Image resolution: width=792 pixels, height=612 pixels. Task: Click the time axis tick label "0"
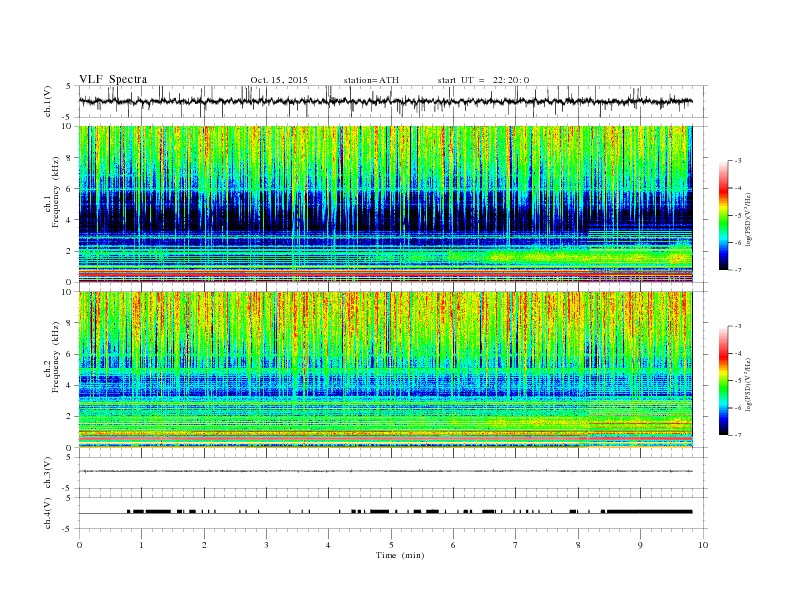79,545
